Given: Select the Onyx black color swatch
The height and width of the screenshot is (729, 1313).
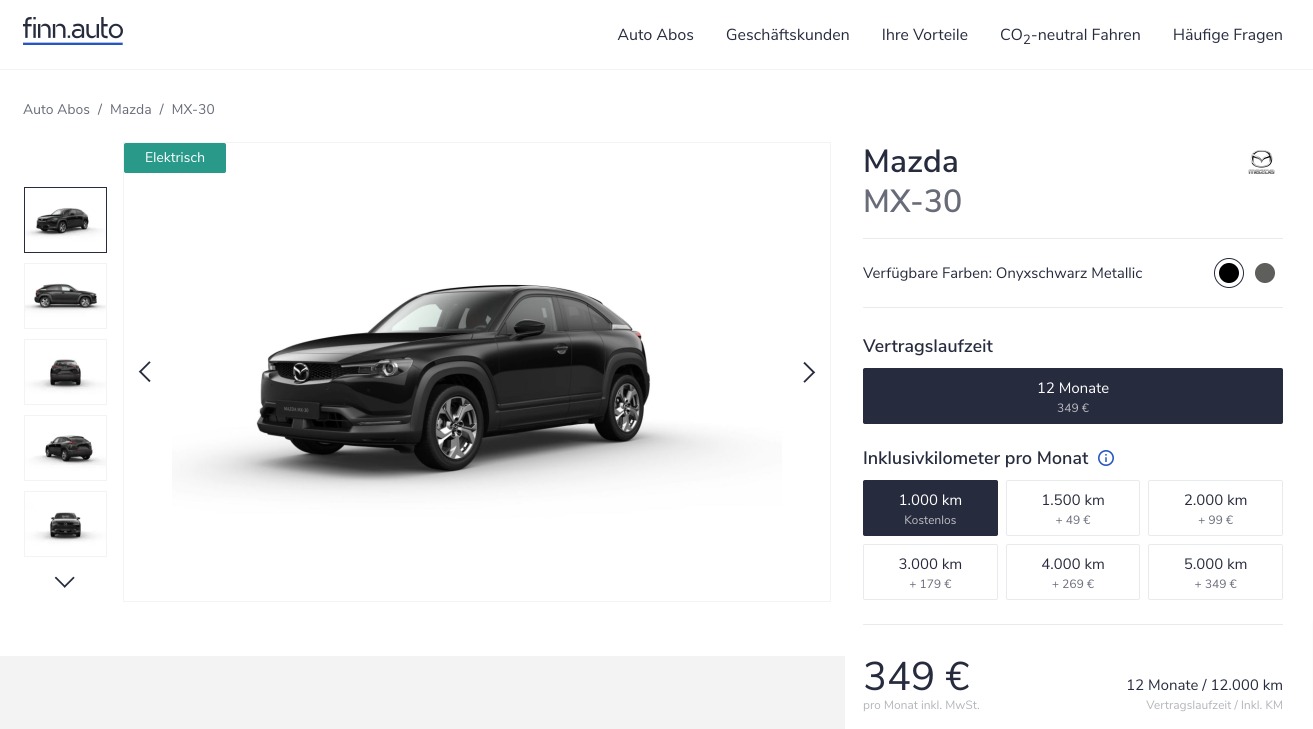Looking at the screenshot, I should click(x=1229, y=273).
